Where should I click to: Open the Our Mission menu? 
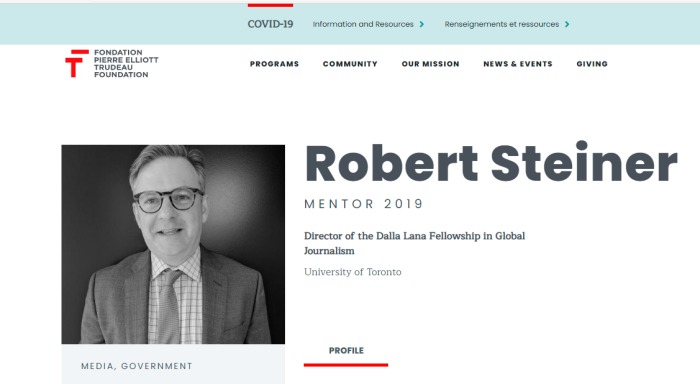point(430,64)
